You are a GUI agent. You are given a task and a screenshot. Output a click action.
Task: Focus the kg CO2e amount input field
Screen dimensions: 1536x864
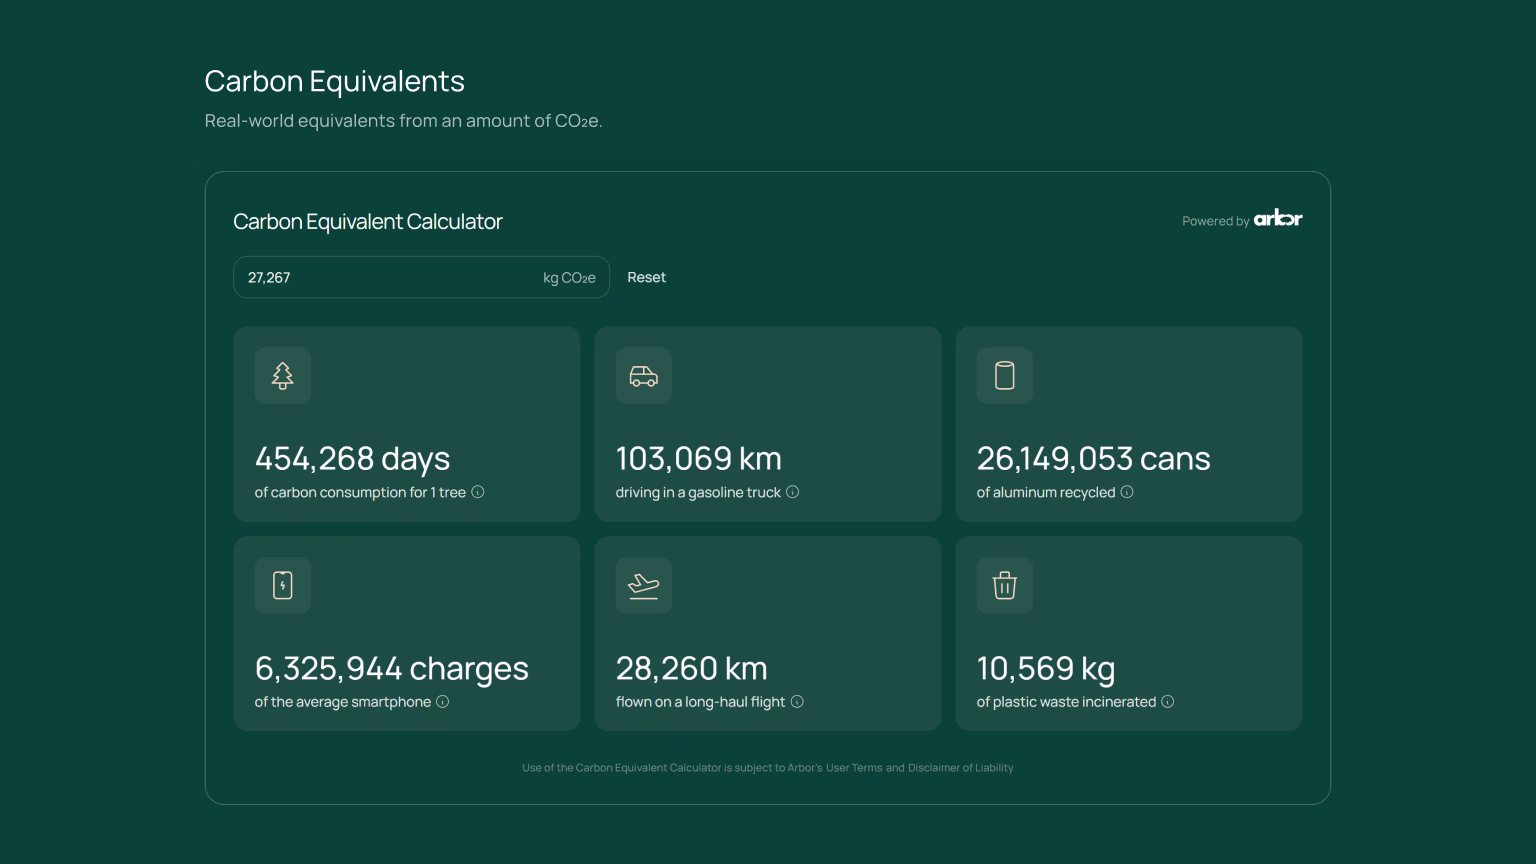[421, 277]
